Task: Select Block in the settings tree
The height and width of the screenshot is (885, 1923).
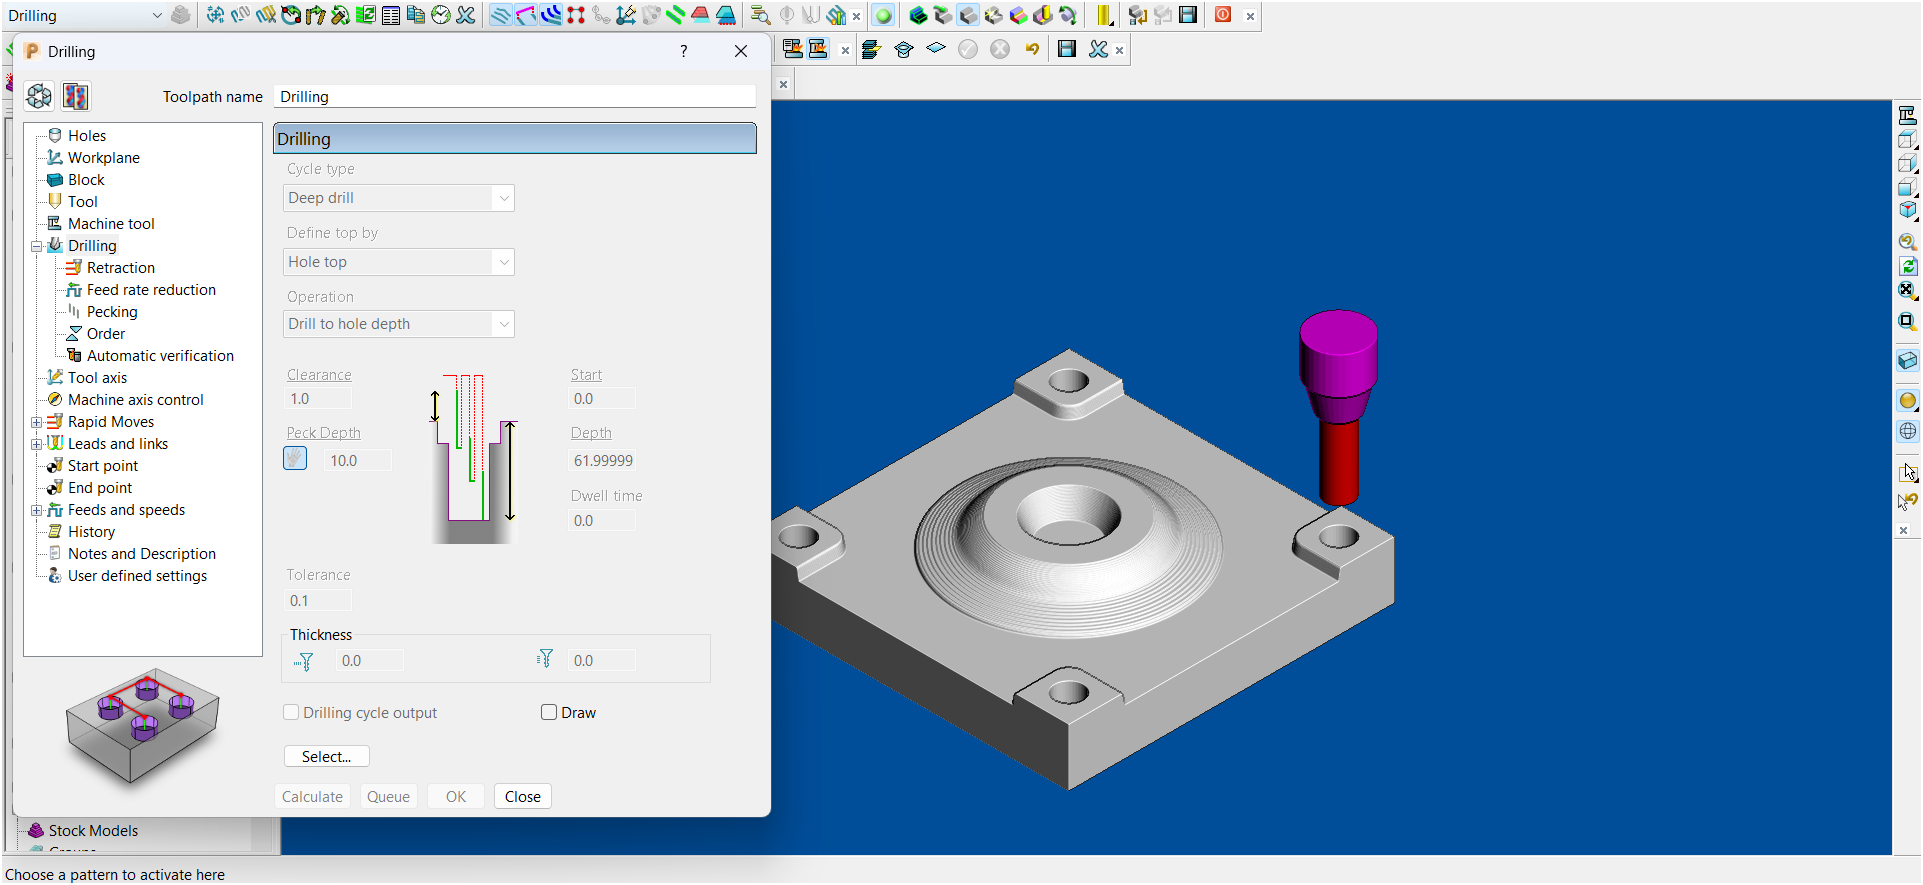Action: point(86,180)
